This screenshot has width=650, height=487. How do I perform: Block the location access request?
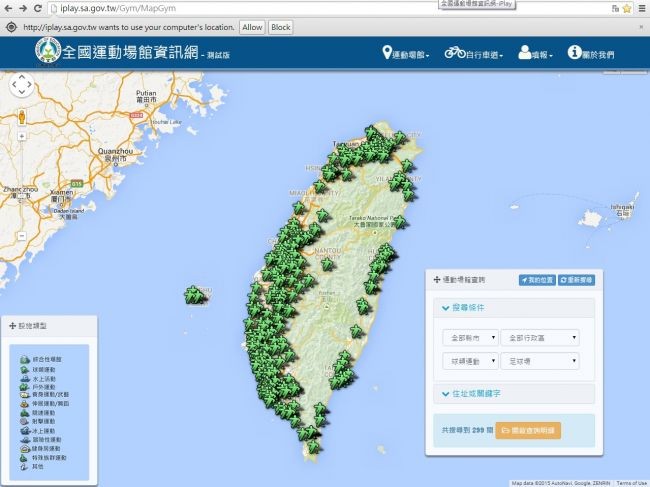tap(280, 27)
